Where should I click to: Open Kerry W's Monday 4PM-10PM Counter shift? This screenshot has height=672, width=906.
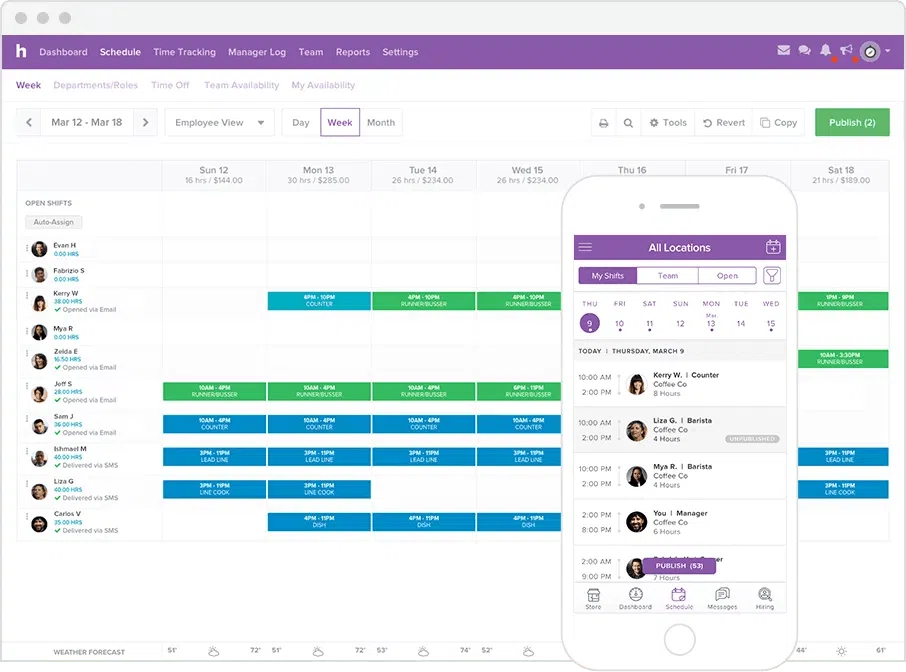(319, 300)
